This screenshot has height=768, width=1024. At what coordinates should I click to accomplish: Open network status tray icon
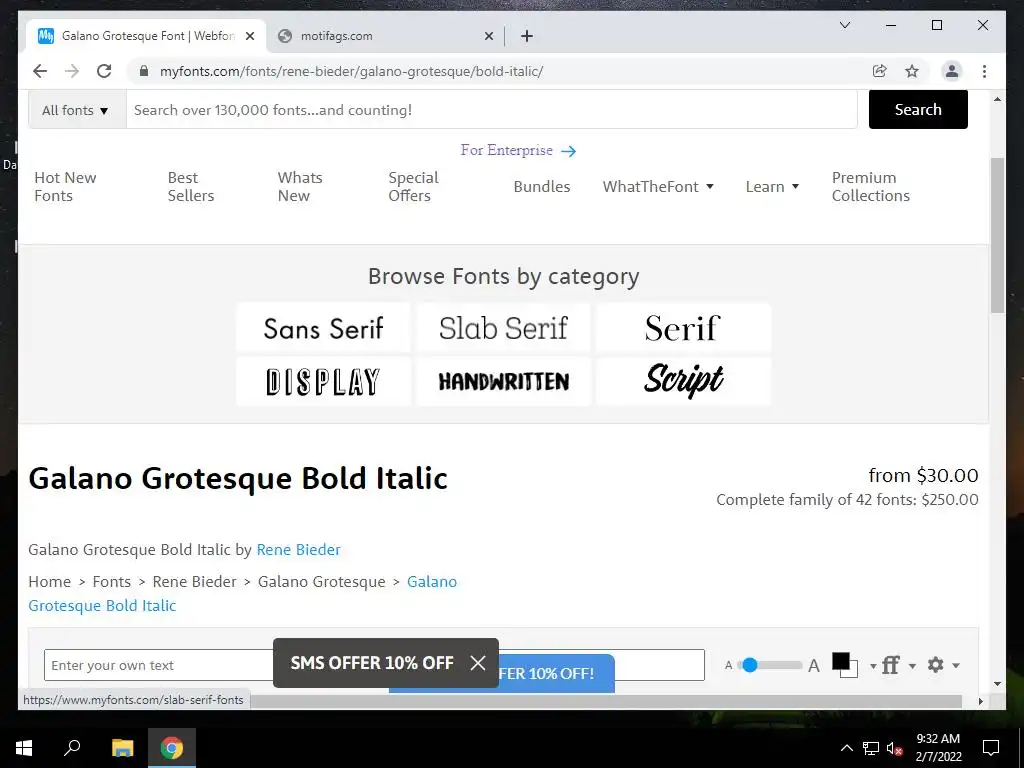tap(871, 748)
